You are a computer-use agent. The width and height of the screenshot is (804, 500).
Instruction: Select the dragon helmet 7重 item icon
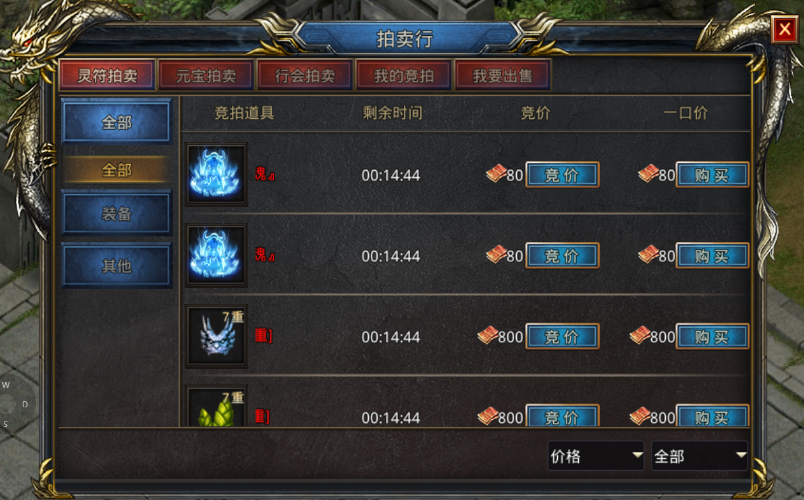(x=216, y=336)
